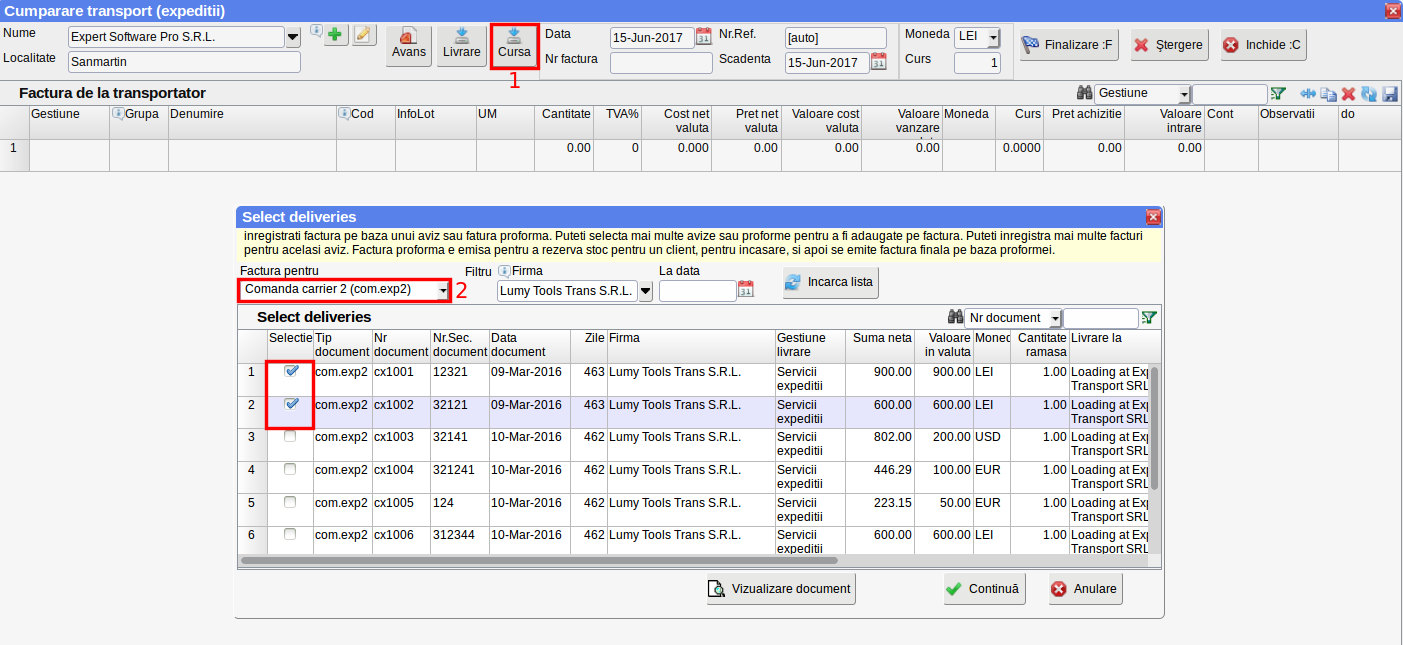
Task: Click the info bubble icon next to Nume dropdown
Action: coord(316,31)
